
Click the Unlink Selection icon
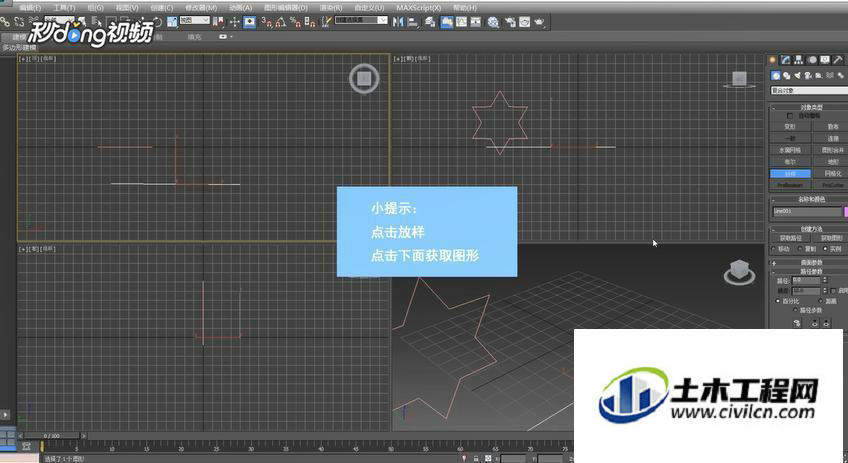click(x=19, y=22)
